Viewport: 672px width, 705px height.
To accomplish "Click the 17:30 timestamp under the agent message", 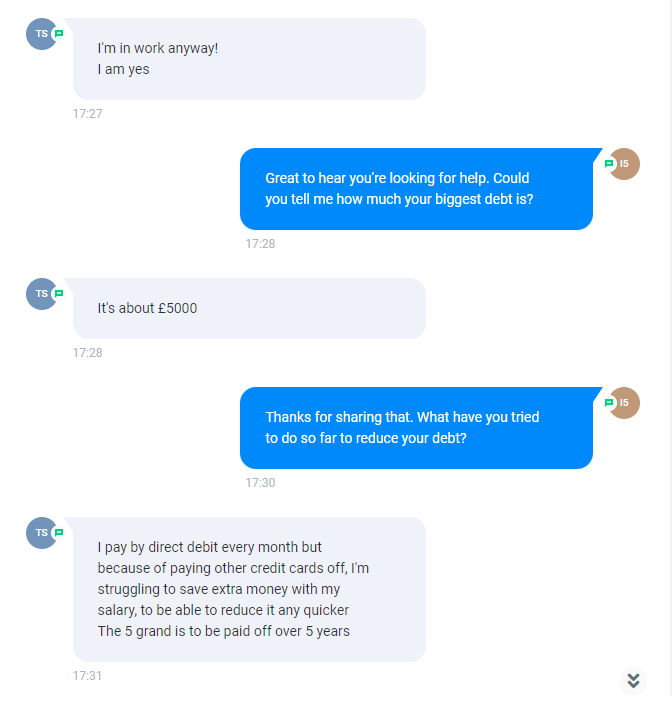I will (x=260, y=483).
